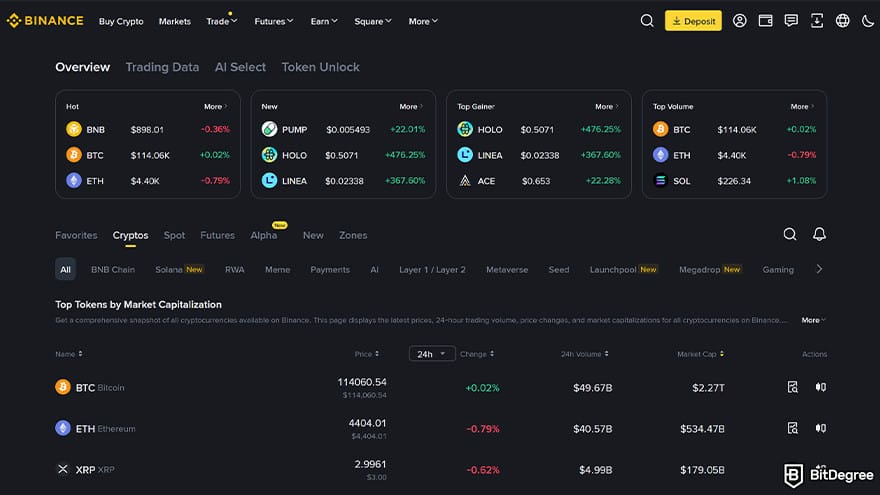Click More in Top Gainer card

coord(607,106)
